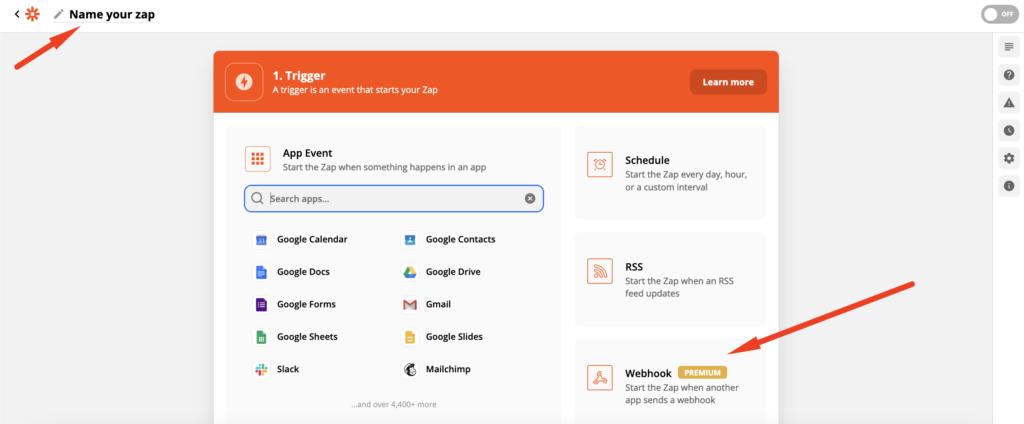
Task: Choose Google Sheets app label
Action: coord(307,336)
